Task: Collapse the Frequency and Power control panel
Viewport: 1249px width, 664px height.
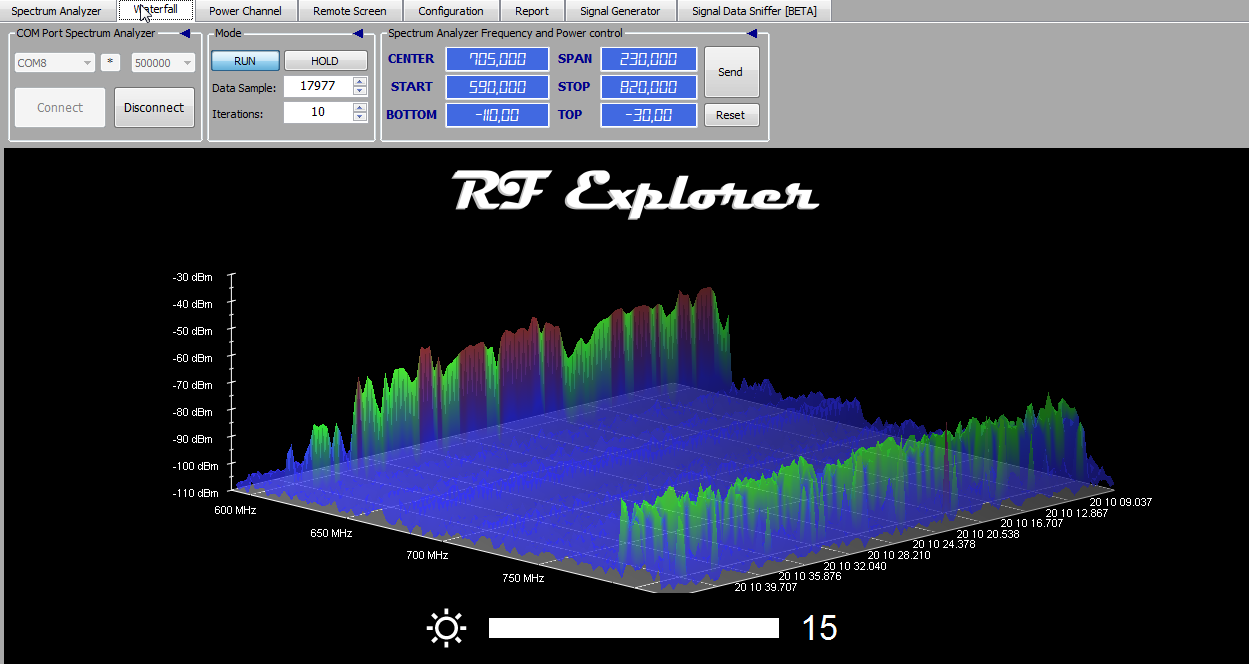Action: pos(752,33)
